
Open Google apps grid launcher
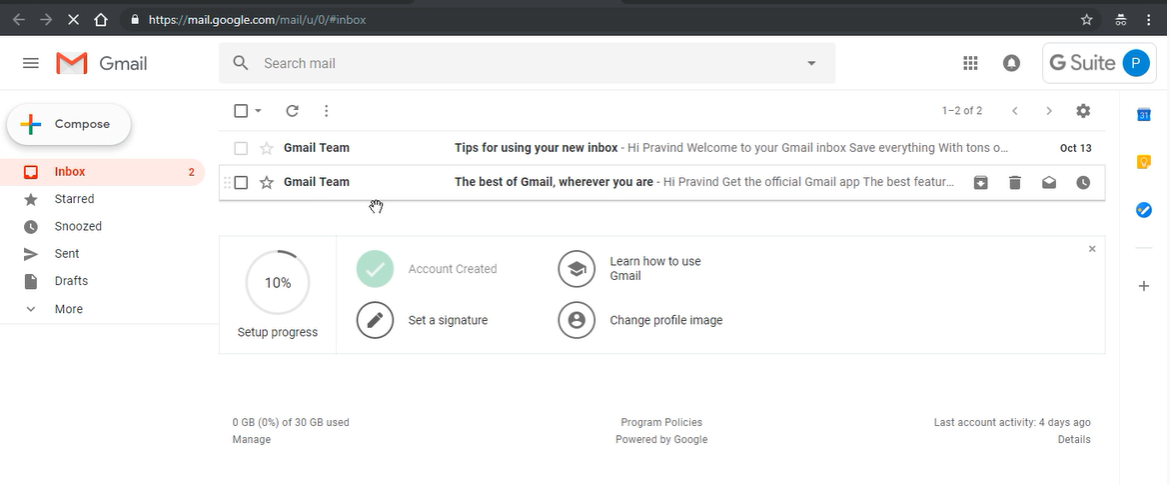click(x=970, y=63)
